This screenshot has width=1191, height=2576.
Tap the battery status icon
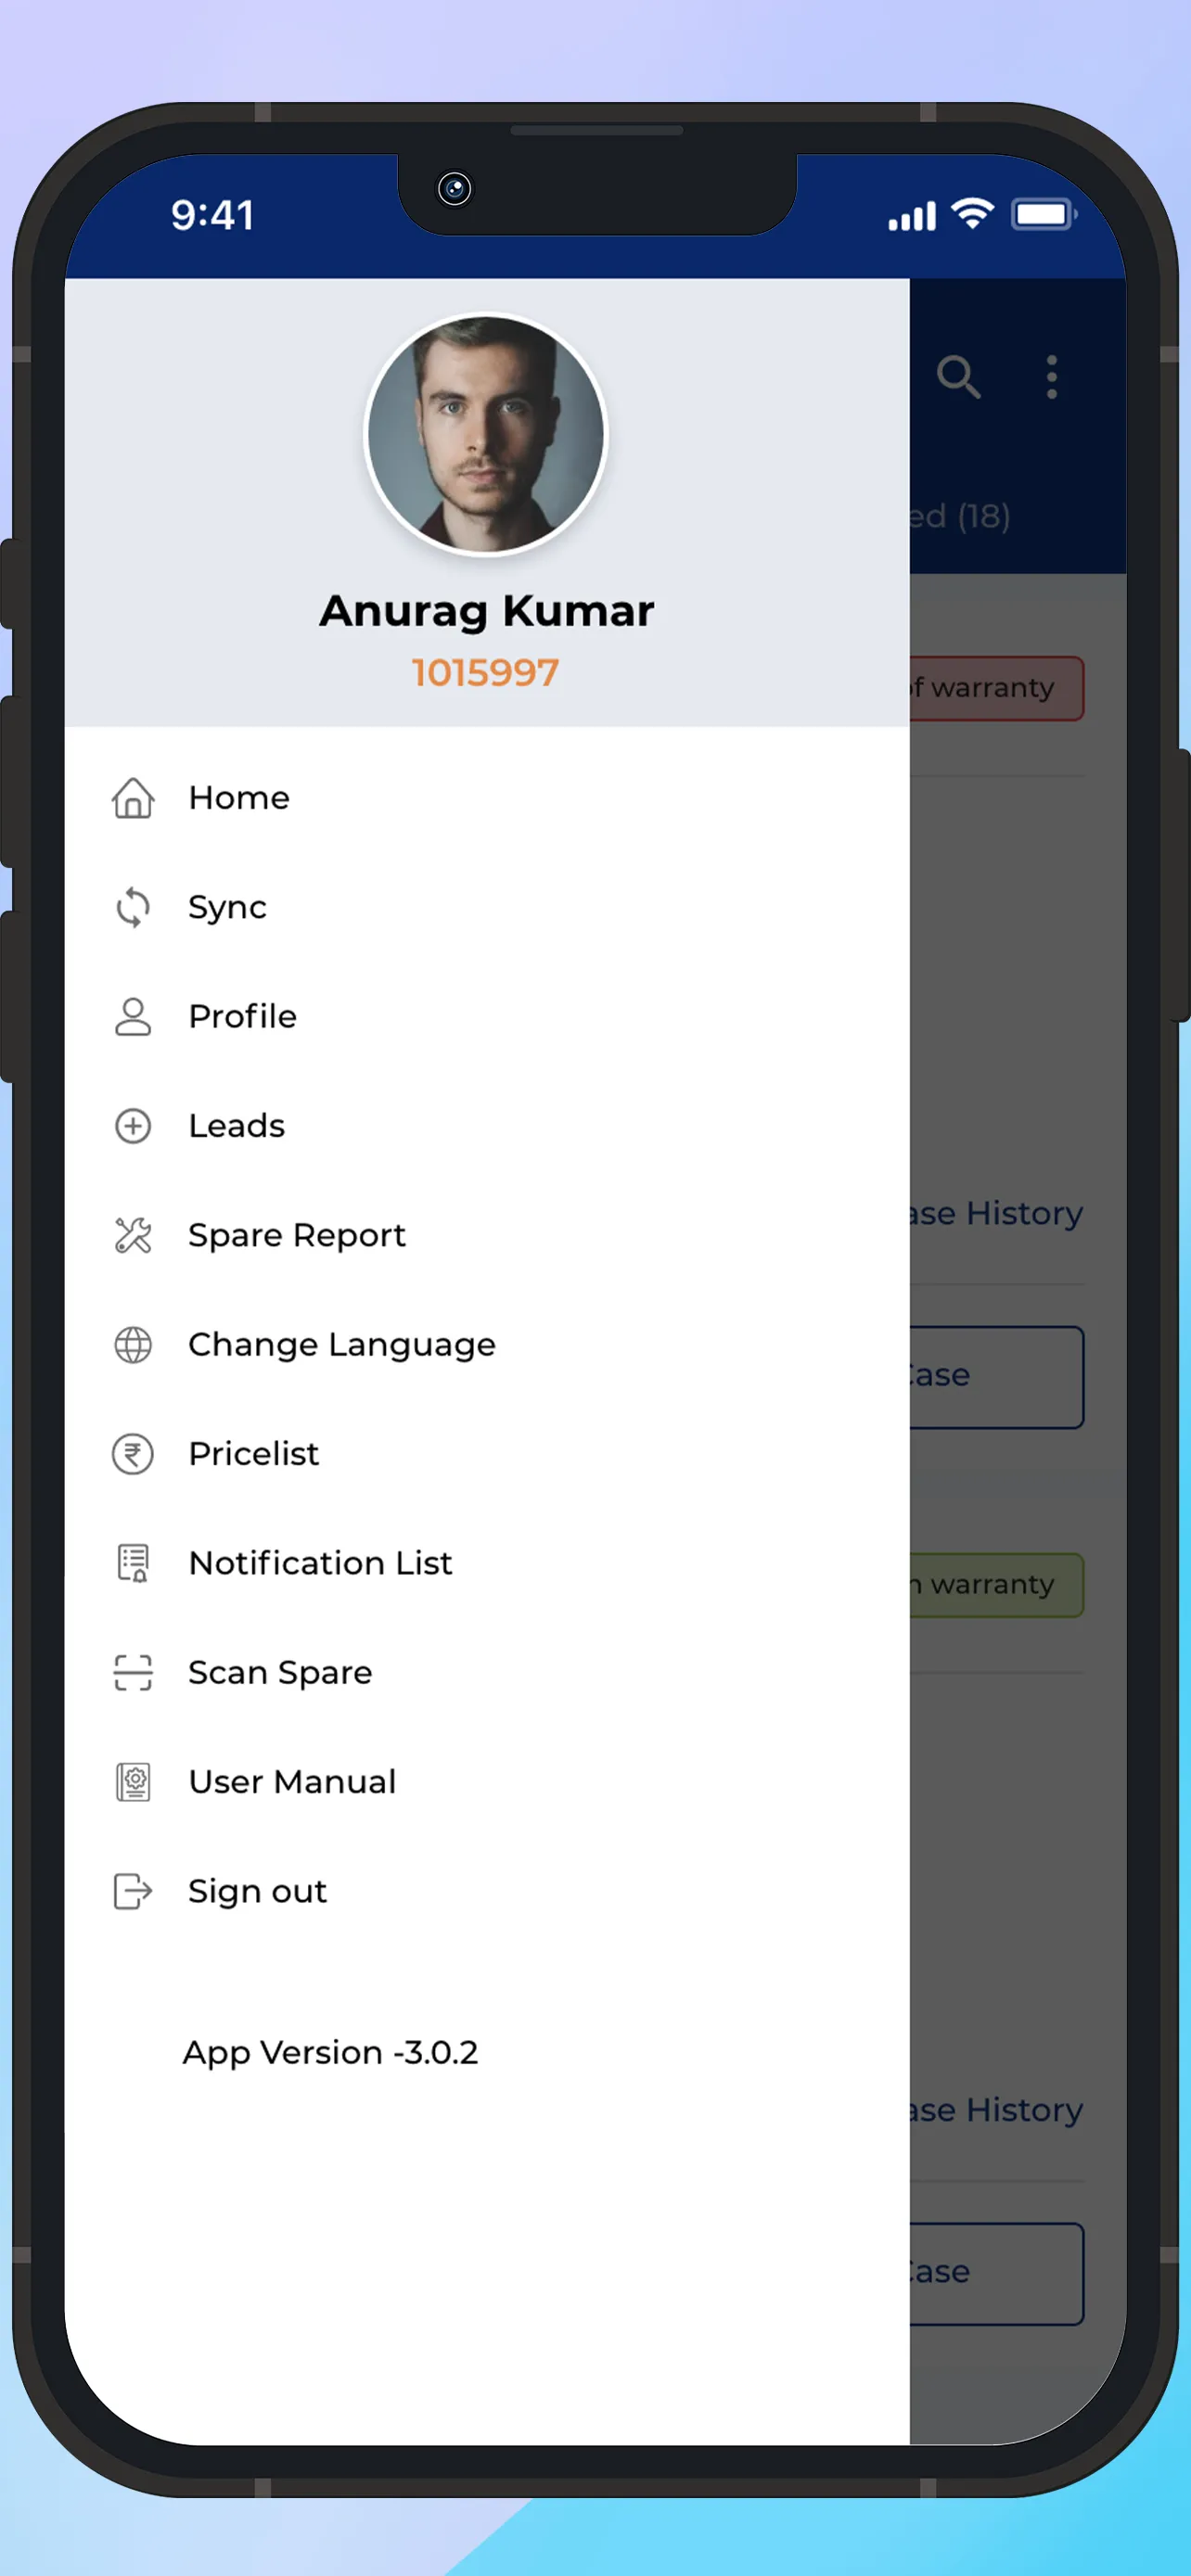(1044, 214)
